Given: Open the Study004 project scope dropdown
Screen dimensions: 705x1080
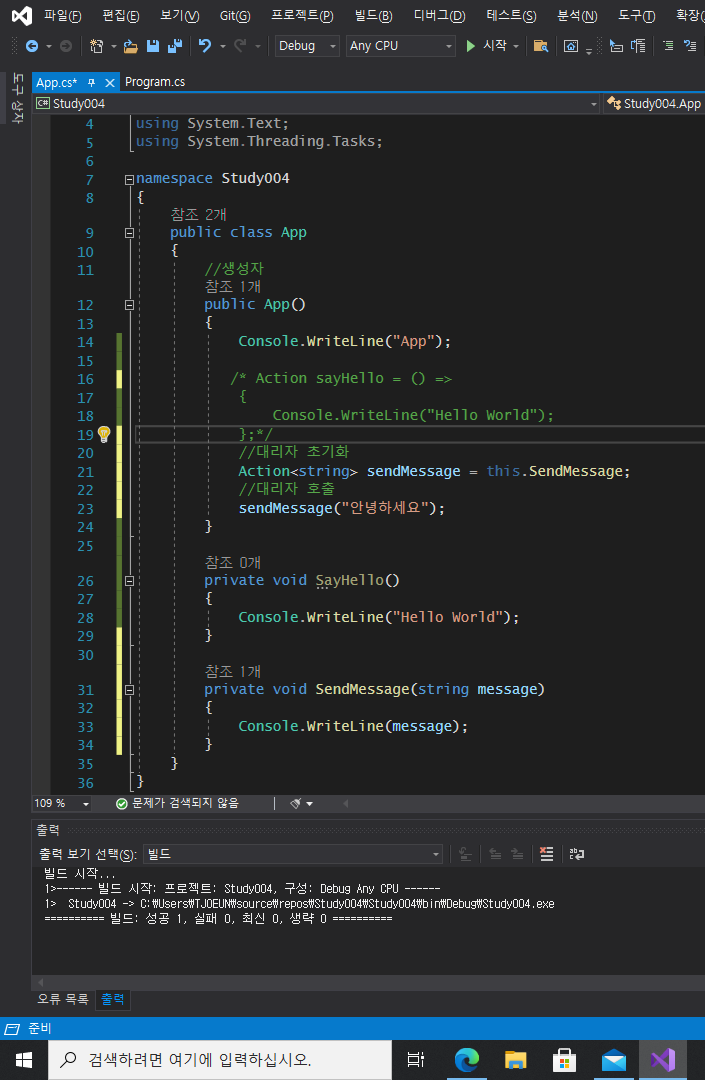Looking at the screenshot, I should pos(317,103).
